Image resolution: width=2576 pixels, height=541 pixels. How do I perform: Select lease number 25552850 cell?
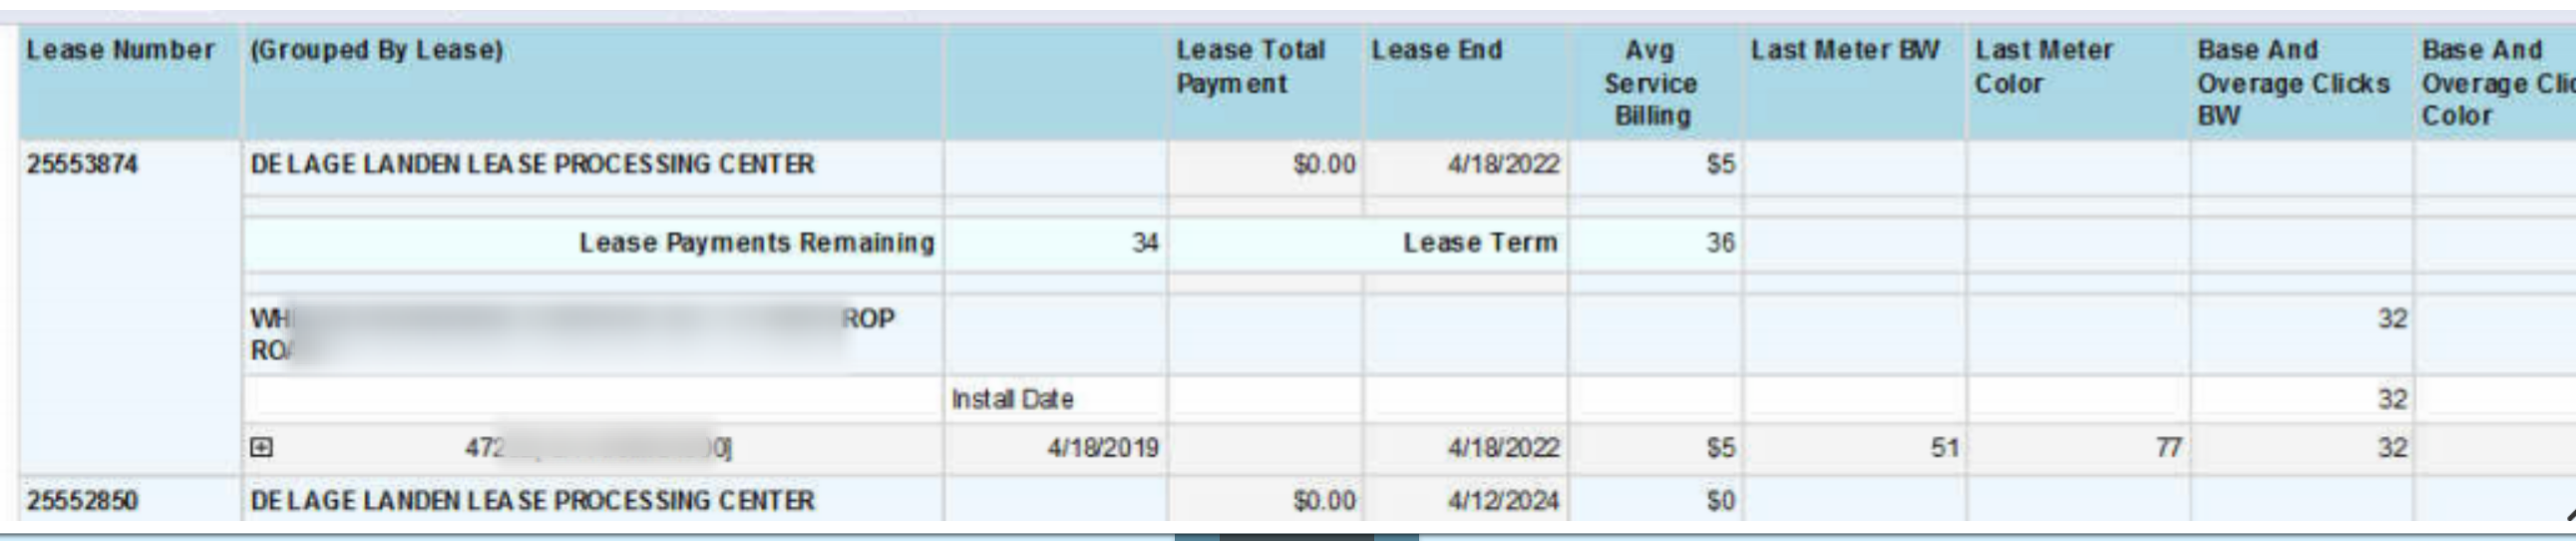[82, 500]
